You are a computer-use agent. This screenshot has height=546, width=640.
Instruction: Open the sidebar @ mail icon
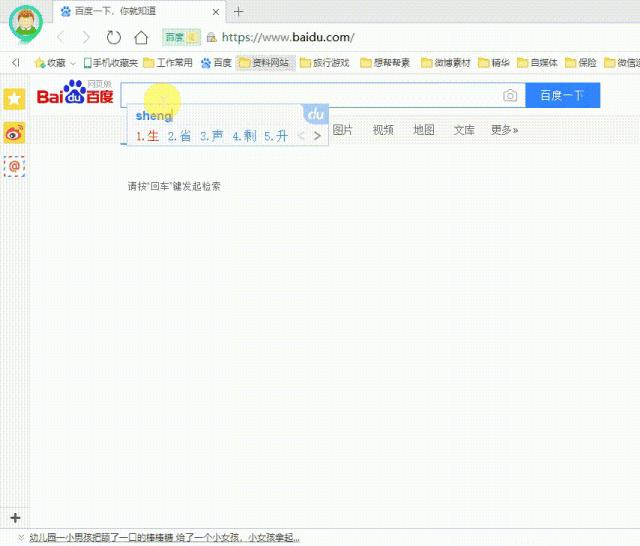(x=14, y=166)
